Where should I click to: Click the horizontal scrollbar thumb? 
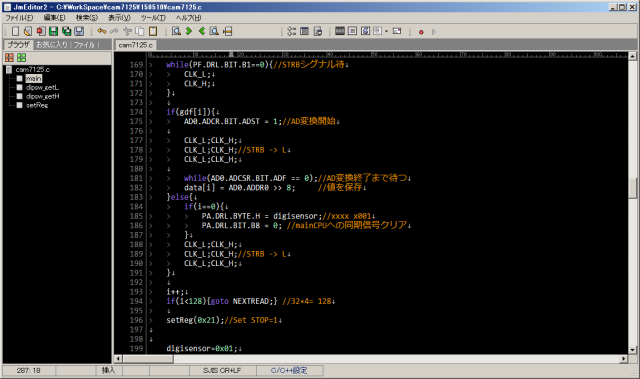[148, 359]
